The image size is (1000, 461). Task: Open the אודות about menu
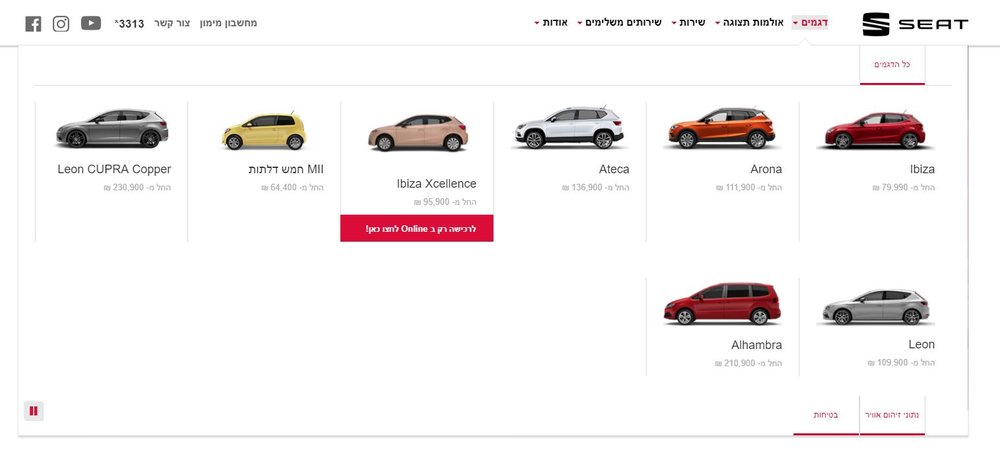point(551,23)
